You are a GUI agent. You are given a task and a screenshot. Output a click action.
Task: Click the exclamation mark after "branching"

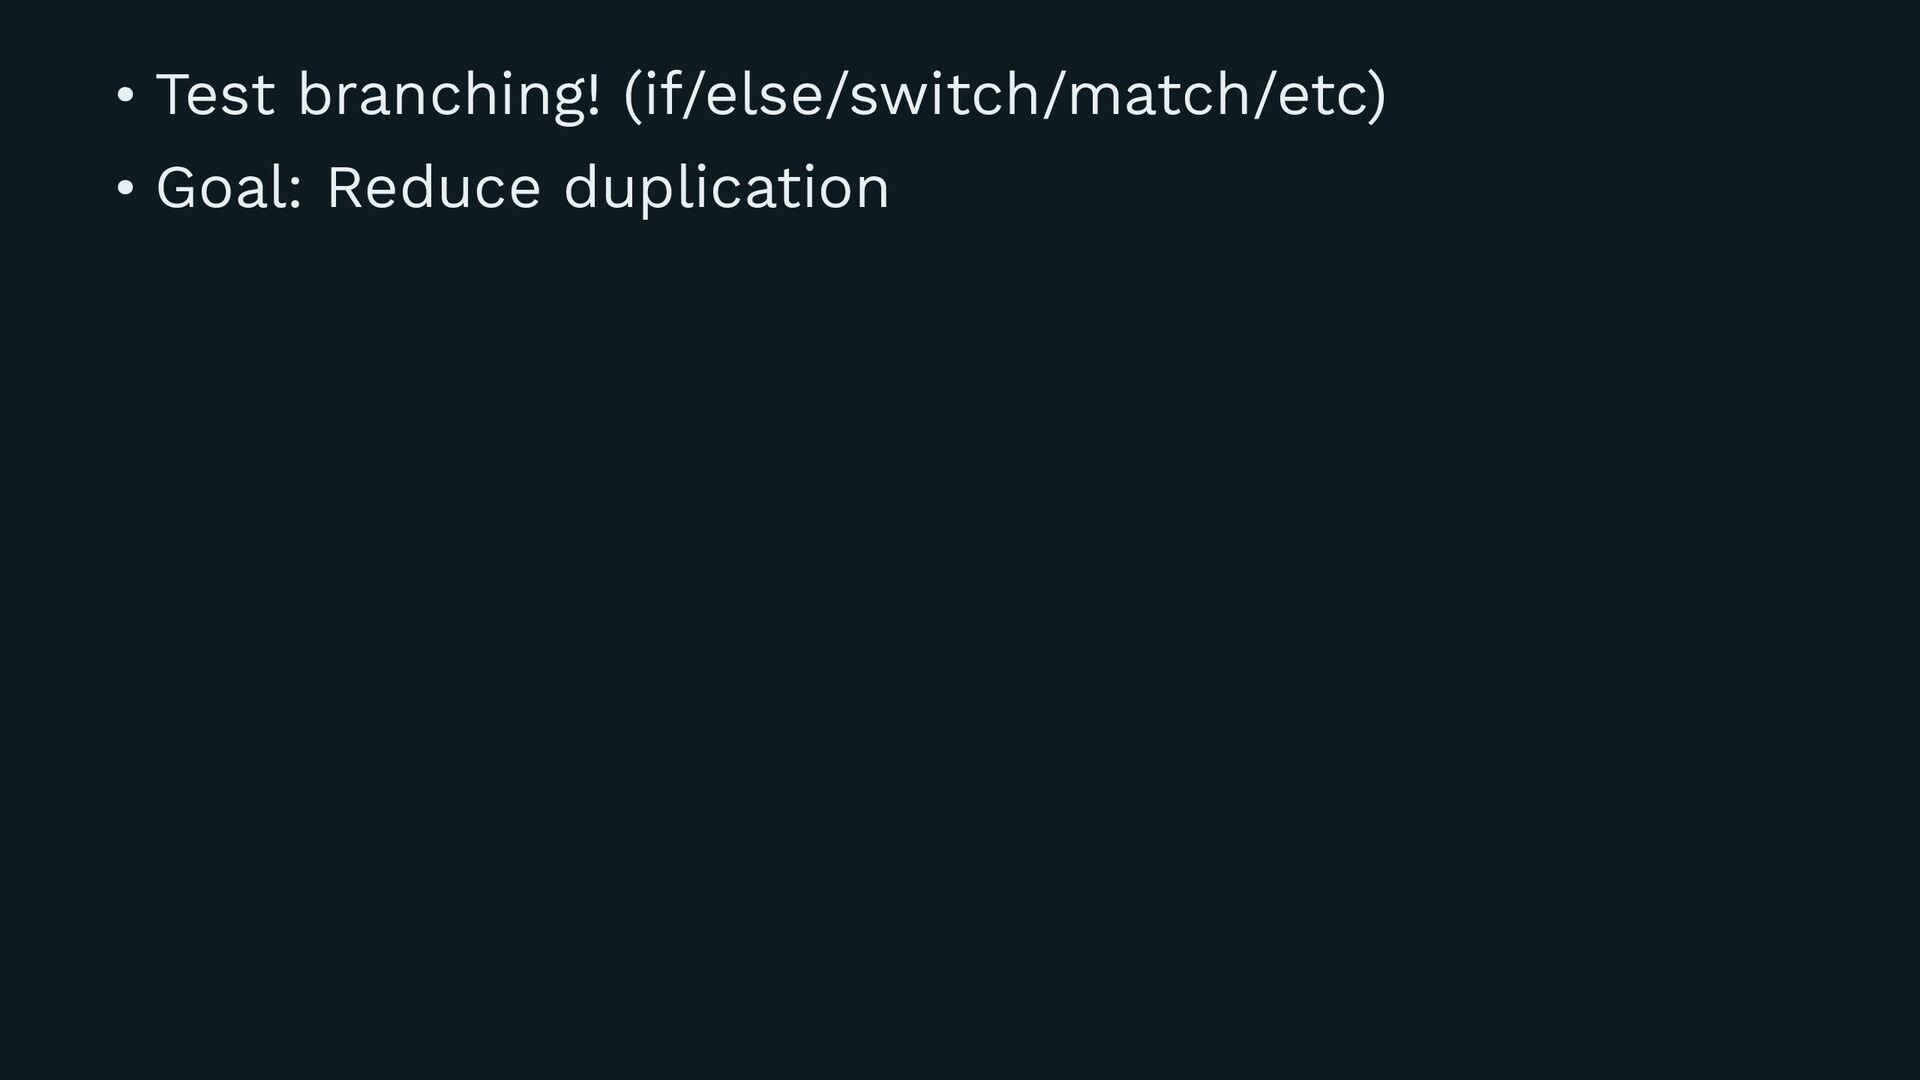(594, 93)
